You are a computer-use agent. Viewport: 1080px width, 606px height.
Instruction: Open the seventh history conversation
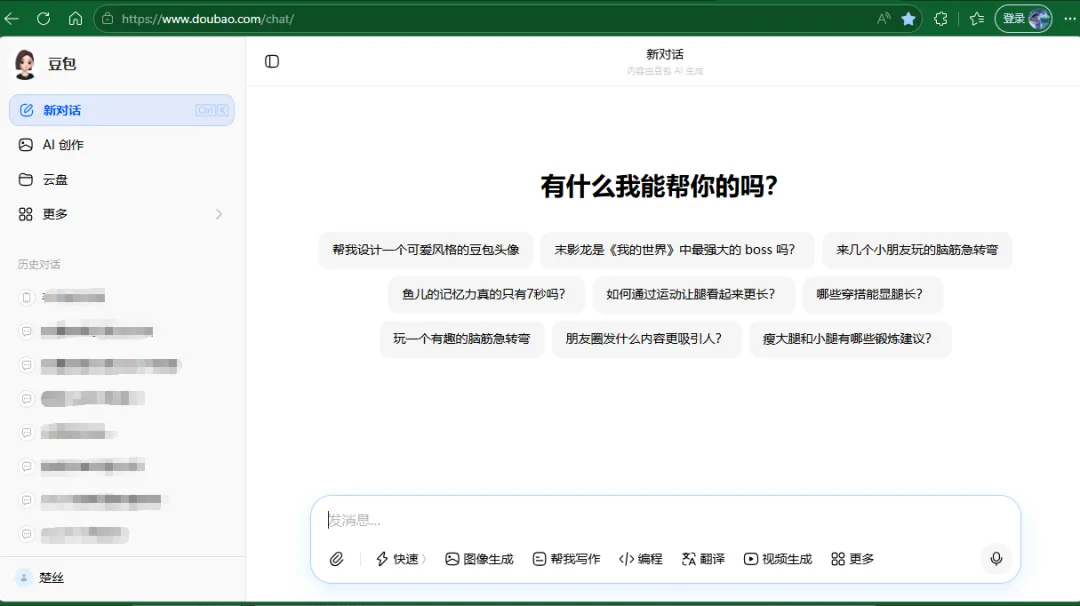coord(122,500)
